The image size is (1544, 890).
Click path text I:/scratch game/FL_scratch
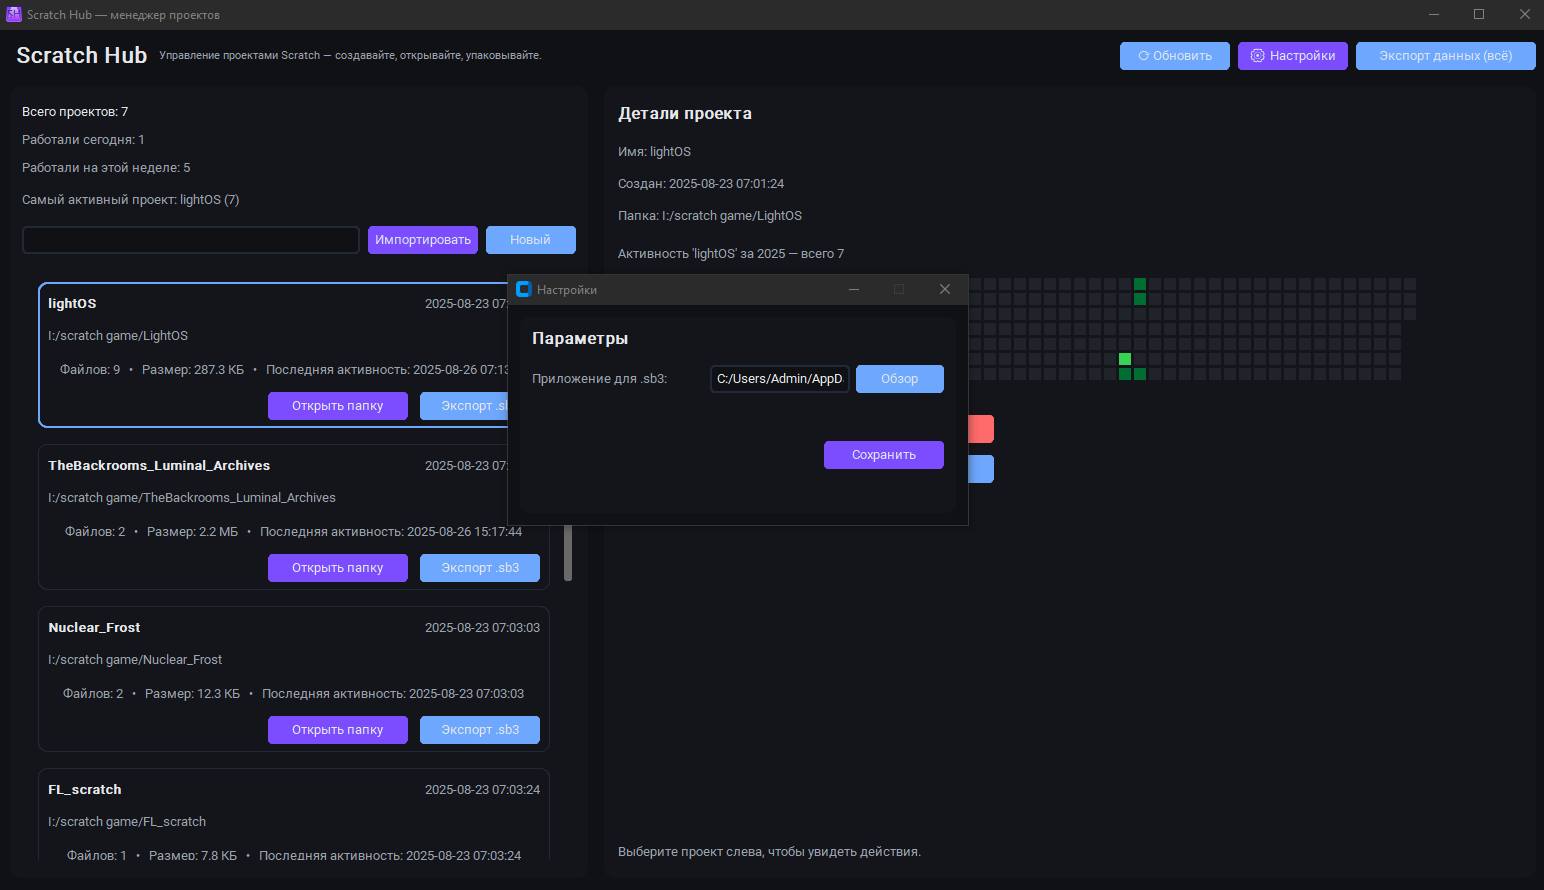click(127, 822)
